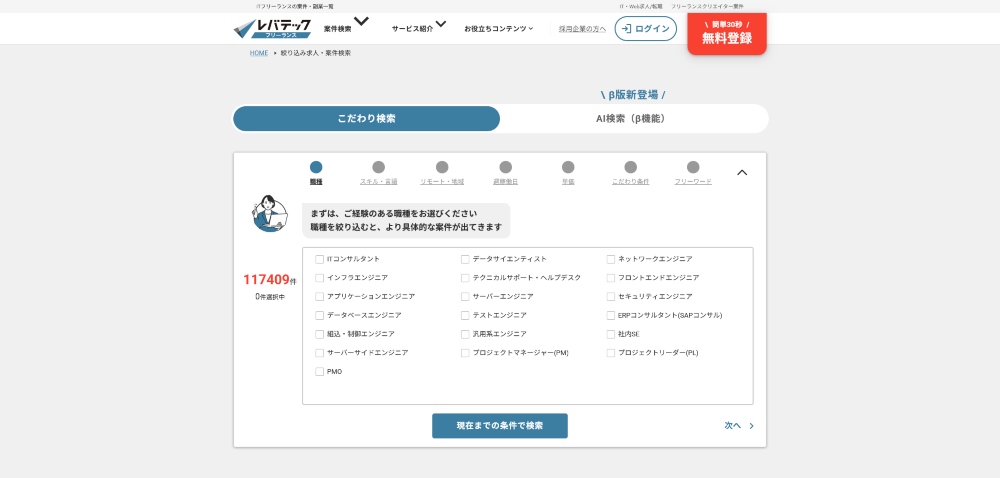Go to the 単価 step circle
This screenshot has width=1000, height=478.
pyautogui.click(x=568, y=168)
